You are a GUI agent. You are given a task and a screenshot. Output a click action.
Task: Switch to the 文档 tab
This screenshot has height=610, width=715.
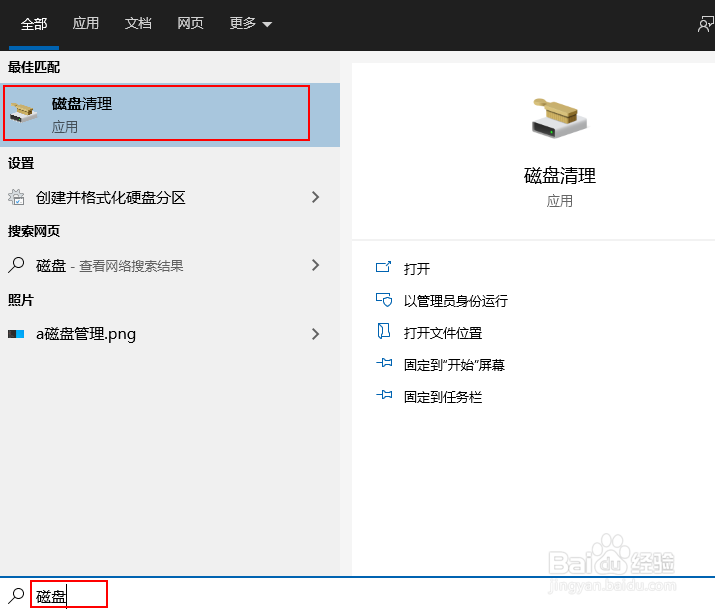(138, 23)
